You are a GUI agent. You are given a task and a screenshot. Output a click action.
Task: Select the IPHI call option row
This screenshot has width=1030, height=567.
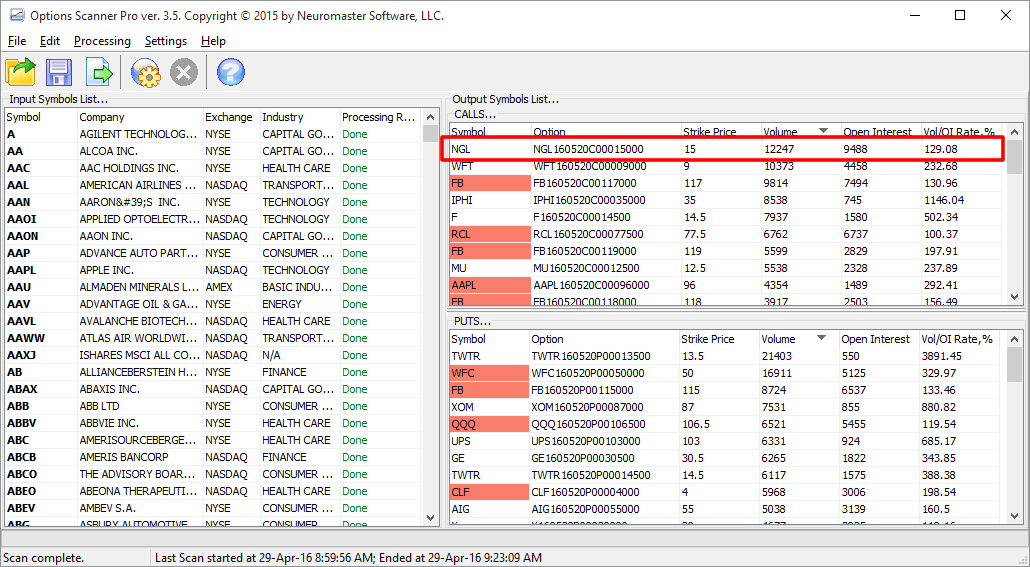(x=727, y=200)
